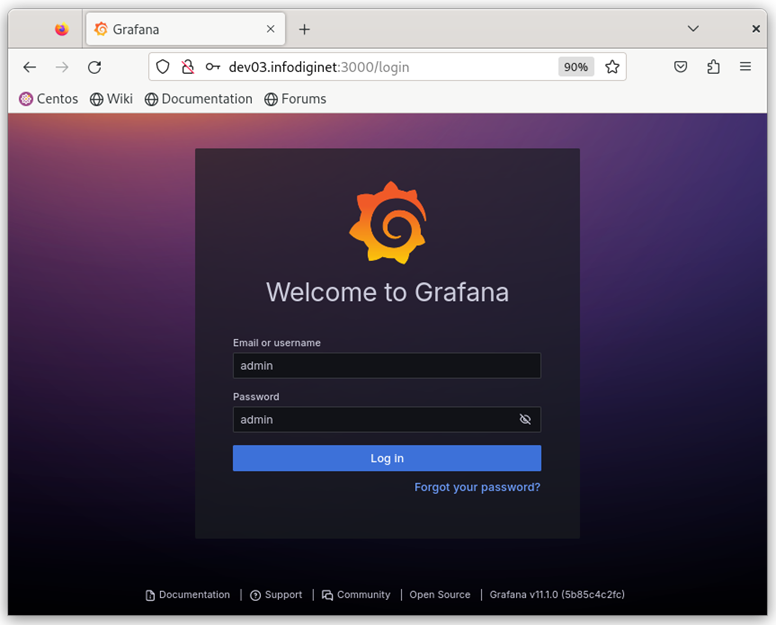This screenshot has width=776, height=625.
Task: Open the footer Open Source link
Action: [x=439, y=595]
